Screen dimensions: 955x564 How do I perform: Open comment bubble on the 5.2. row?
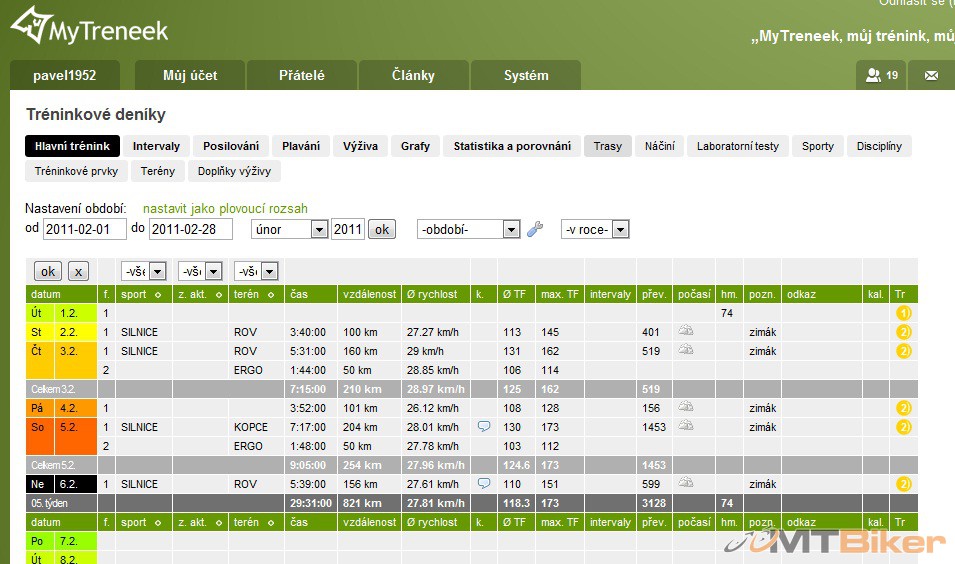(484, 427)
